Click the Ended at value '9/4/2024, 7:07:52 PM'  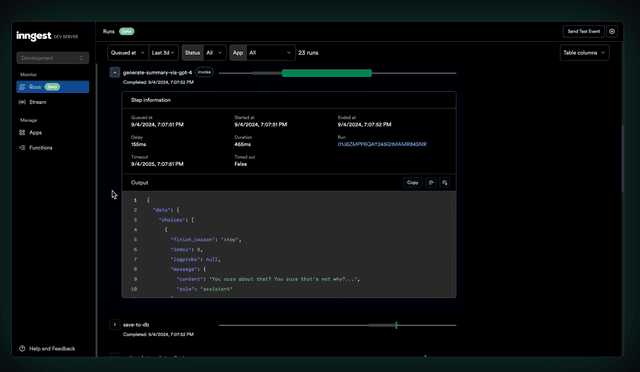(364, 125)
